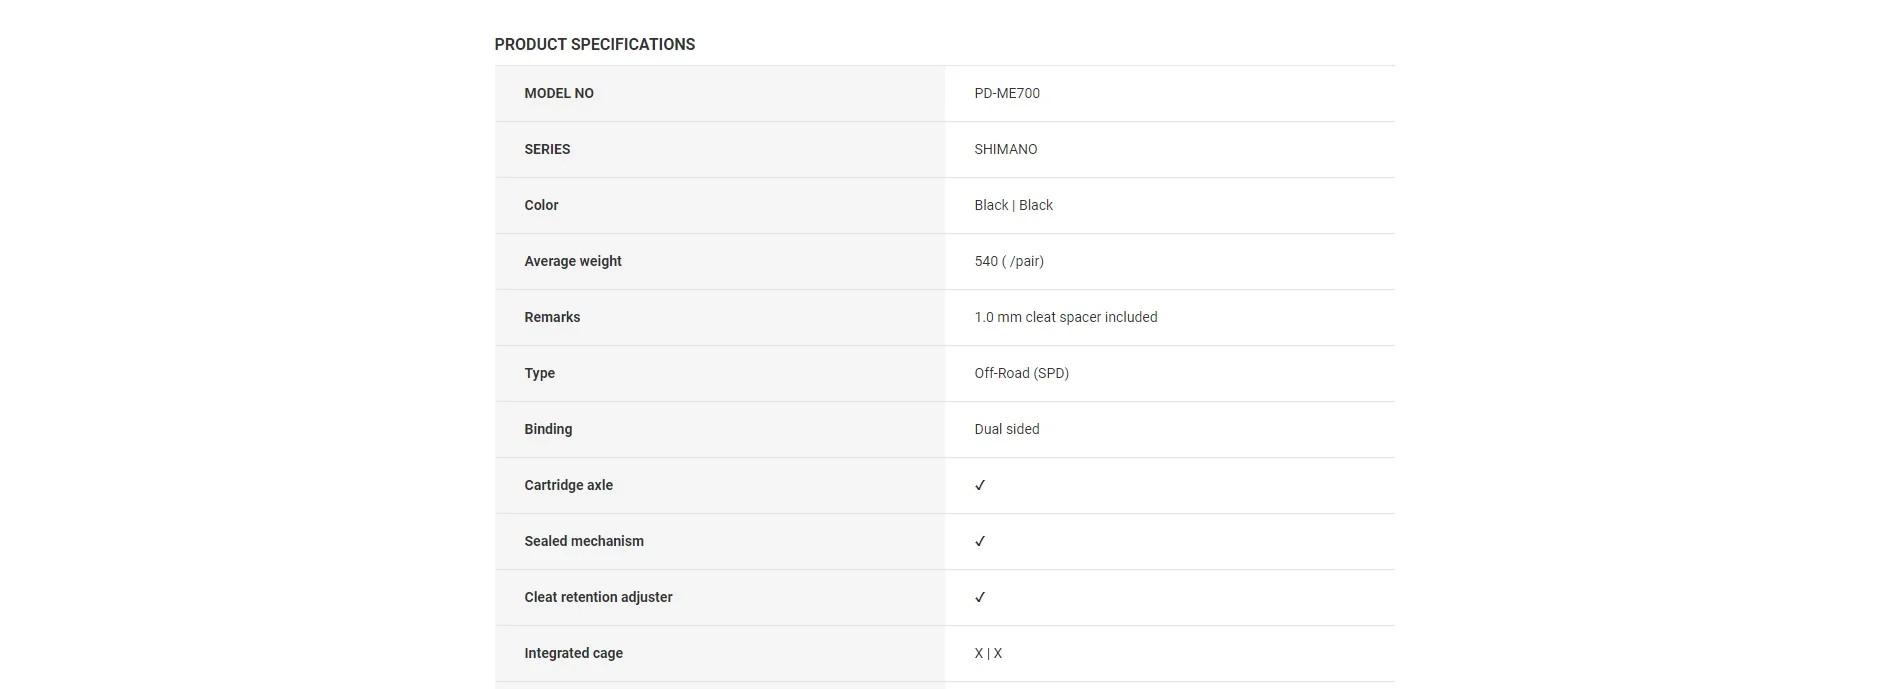Click the 1.0 mm cleat spacer remark

pos(1066,317)
